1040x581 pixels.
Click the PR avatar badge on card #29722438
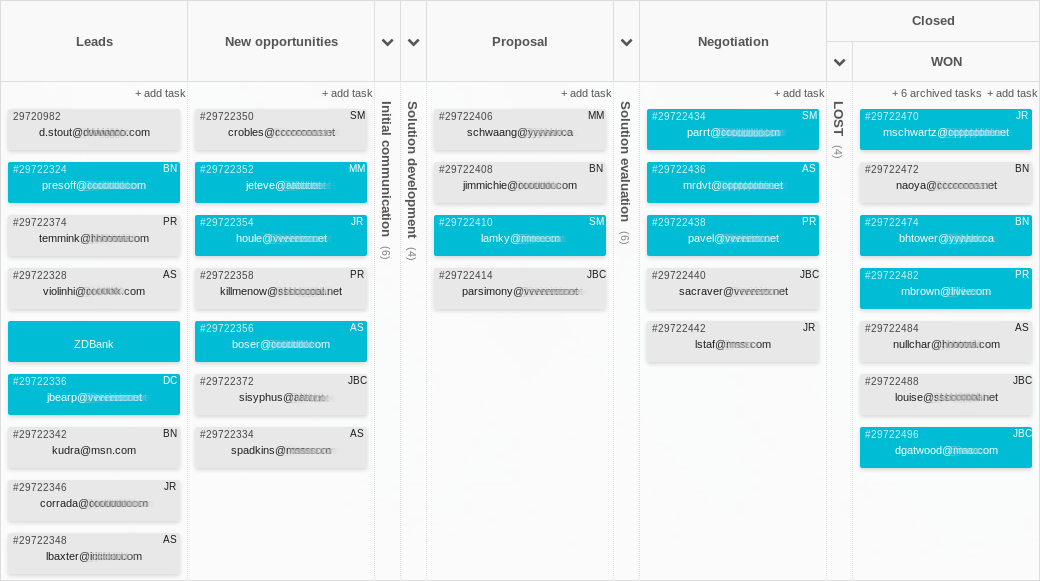coord(809,222)
